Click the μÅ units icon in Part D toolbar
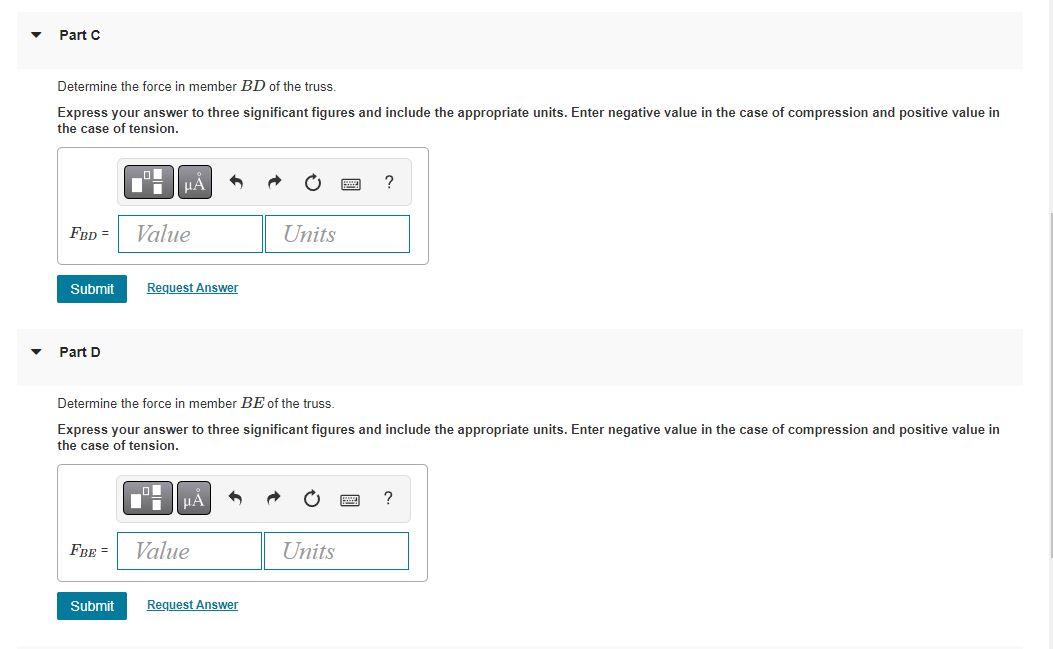 (x=194, y=498)
